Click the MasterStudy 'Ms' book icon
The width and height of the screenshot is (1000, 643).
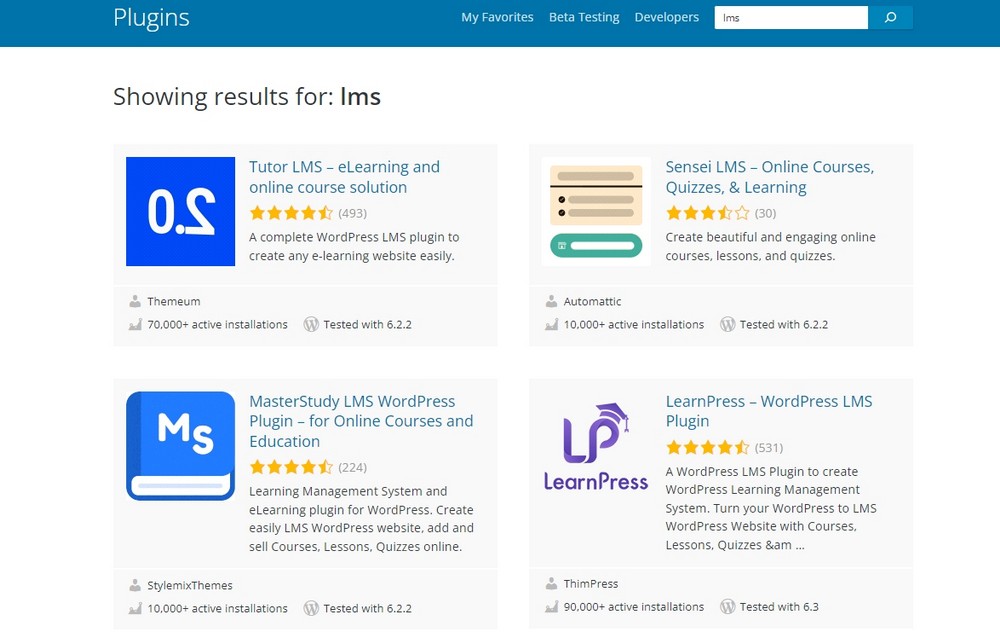point(180,446)
